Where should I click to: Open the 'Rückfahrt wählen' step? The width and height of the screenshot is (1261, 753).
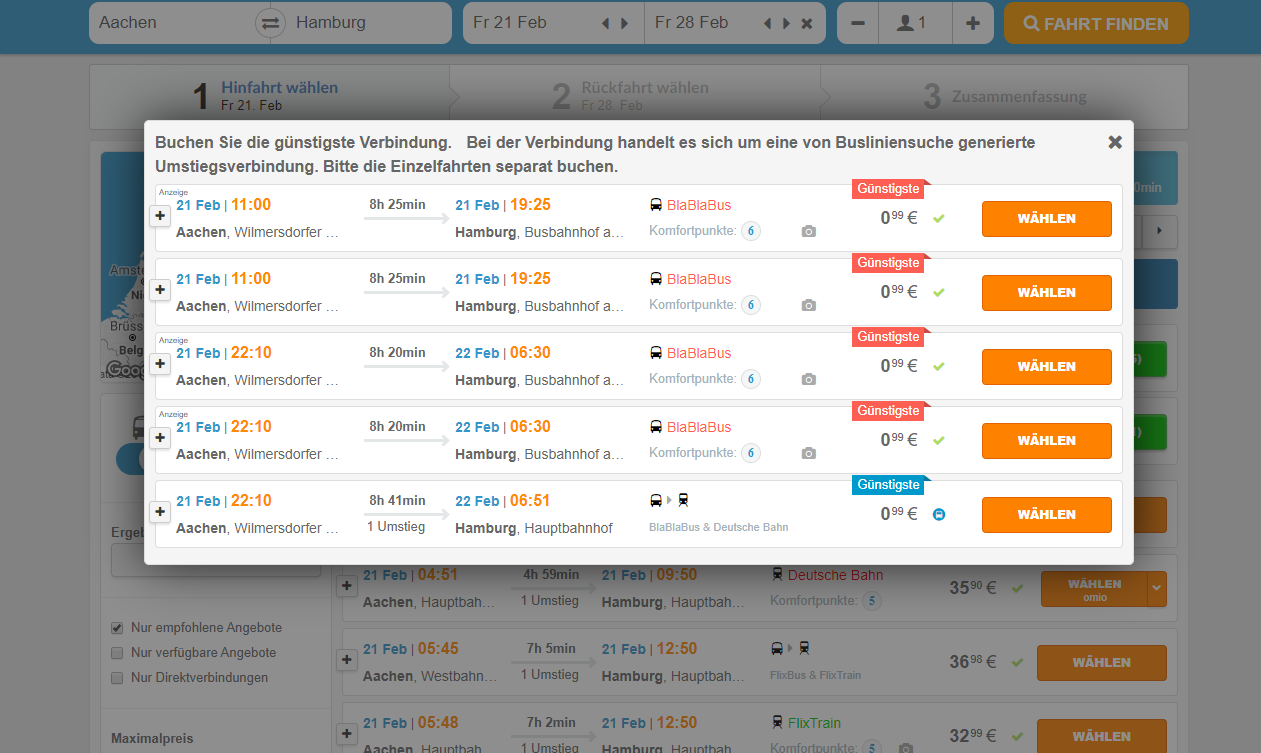tap(630, 96)
